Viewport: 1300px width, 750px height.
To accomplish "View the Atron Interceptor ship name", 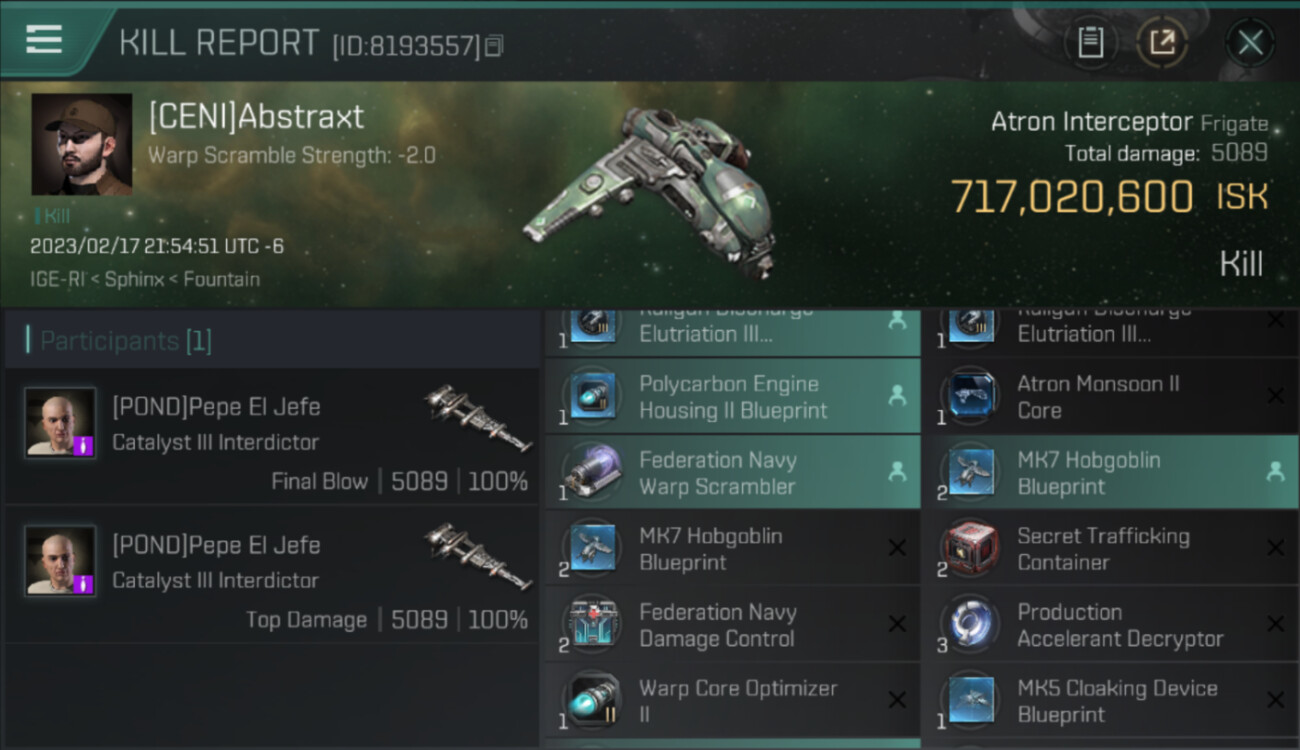I will coord(1092,122).
